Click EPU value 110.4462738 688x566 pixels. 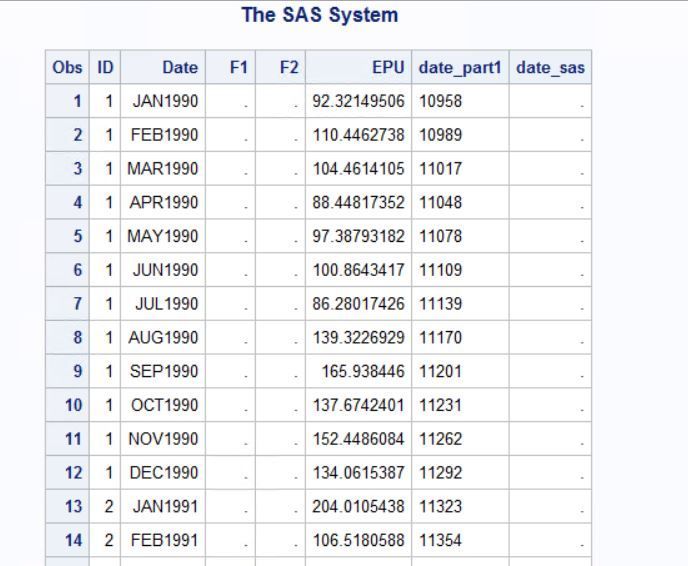click(x=358, y=135)
